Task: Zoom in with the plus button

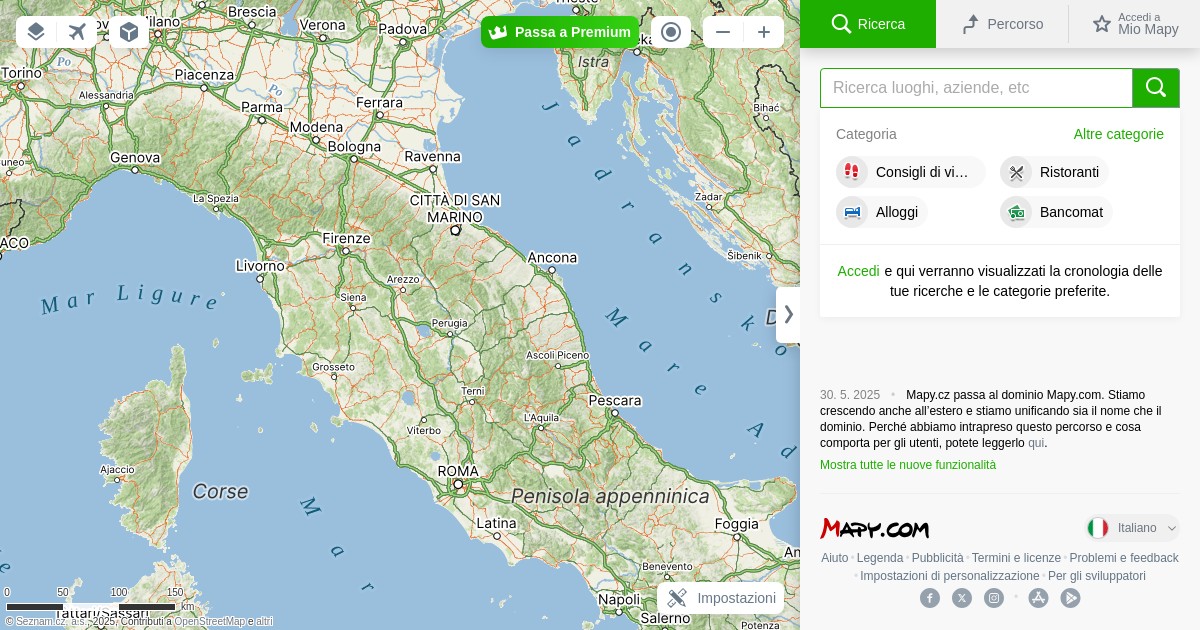Action: click(x=764, y=32)
